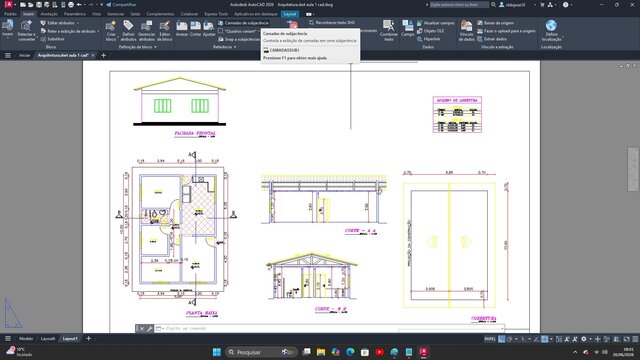The width and height of the screenshot is (640, 360).
Task: Click the Compartilhar share button
Action: [121, 4]
